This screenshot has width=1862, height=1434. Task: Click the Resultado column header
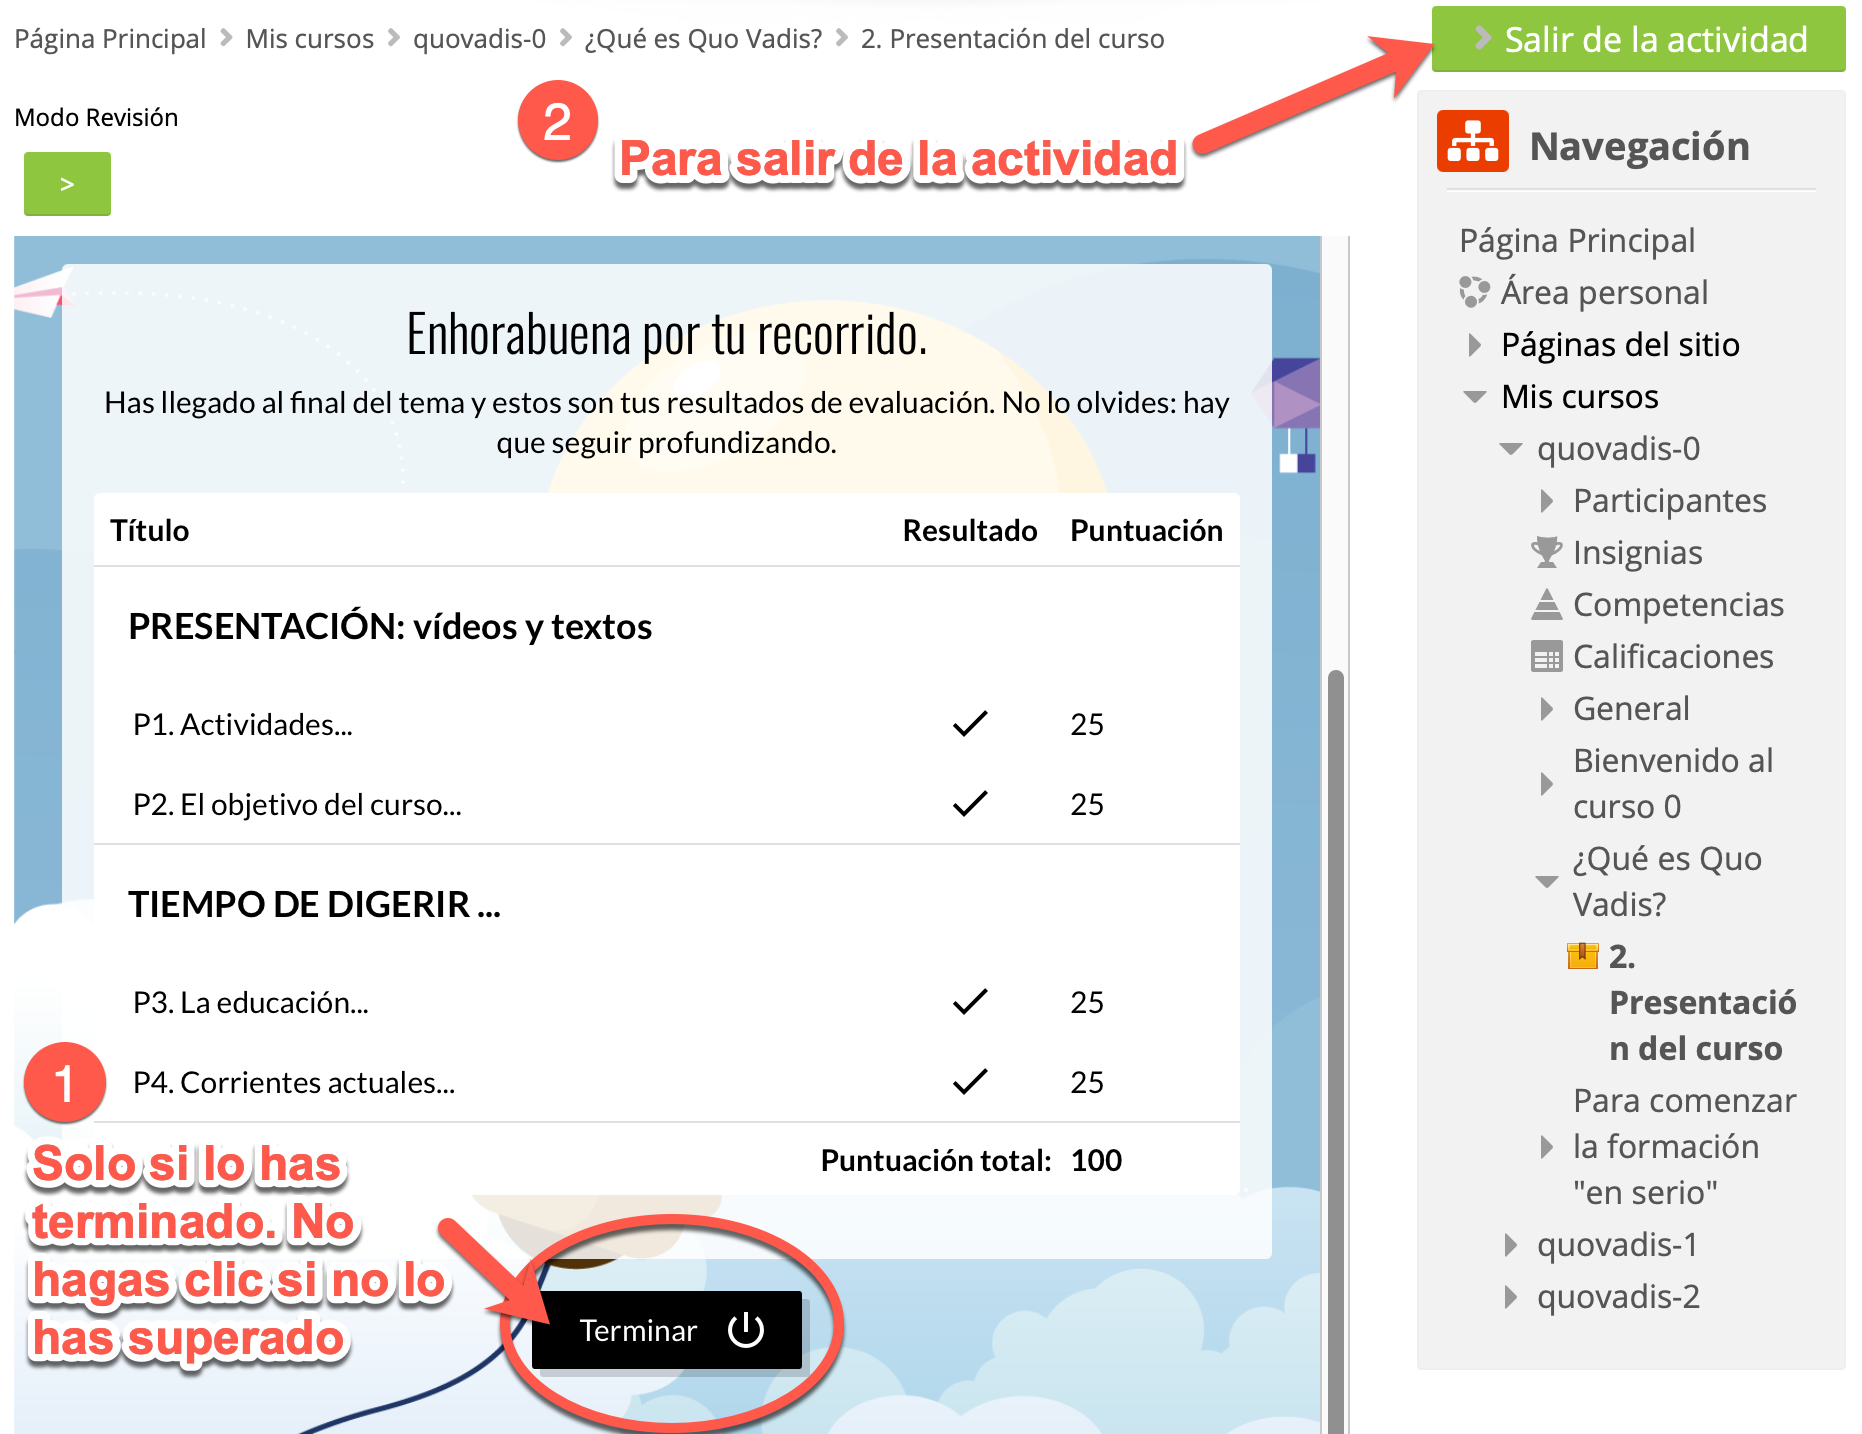(x=969, y=530)
